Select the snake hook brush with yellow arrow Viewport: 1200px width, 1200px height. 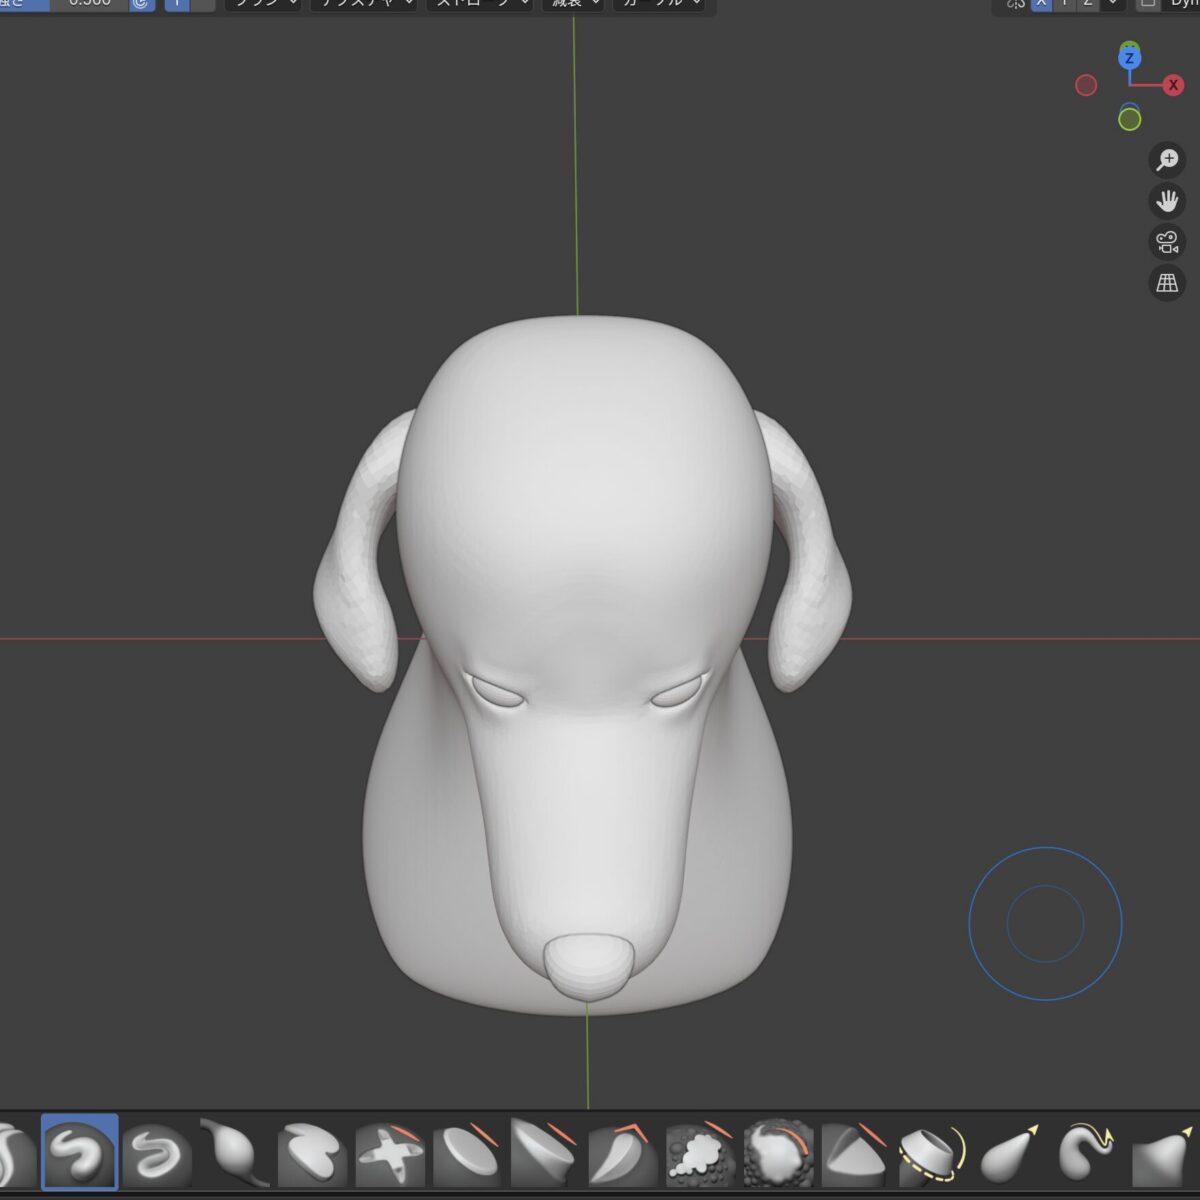click(x=1087, y=1154)
